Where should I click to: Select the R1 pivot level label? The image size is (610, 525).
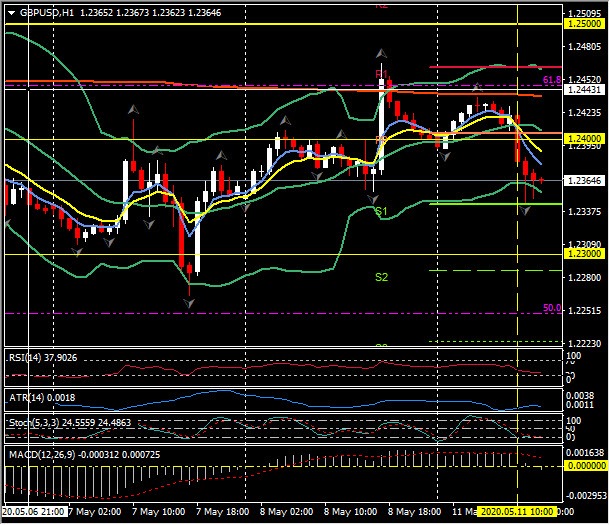pos(380,75)
